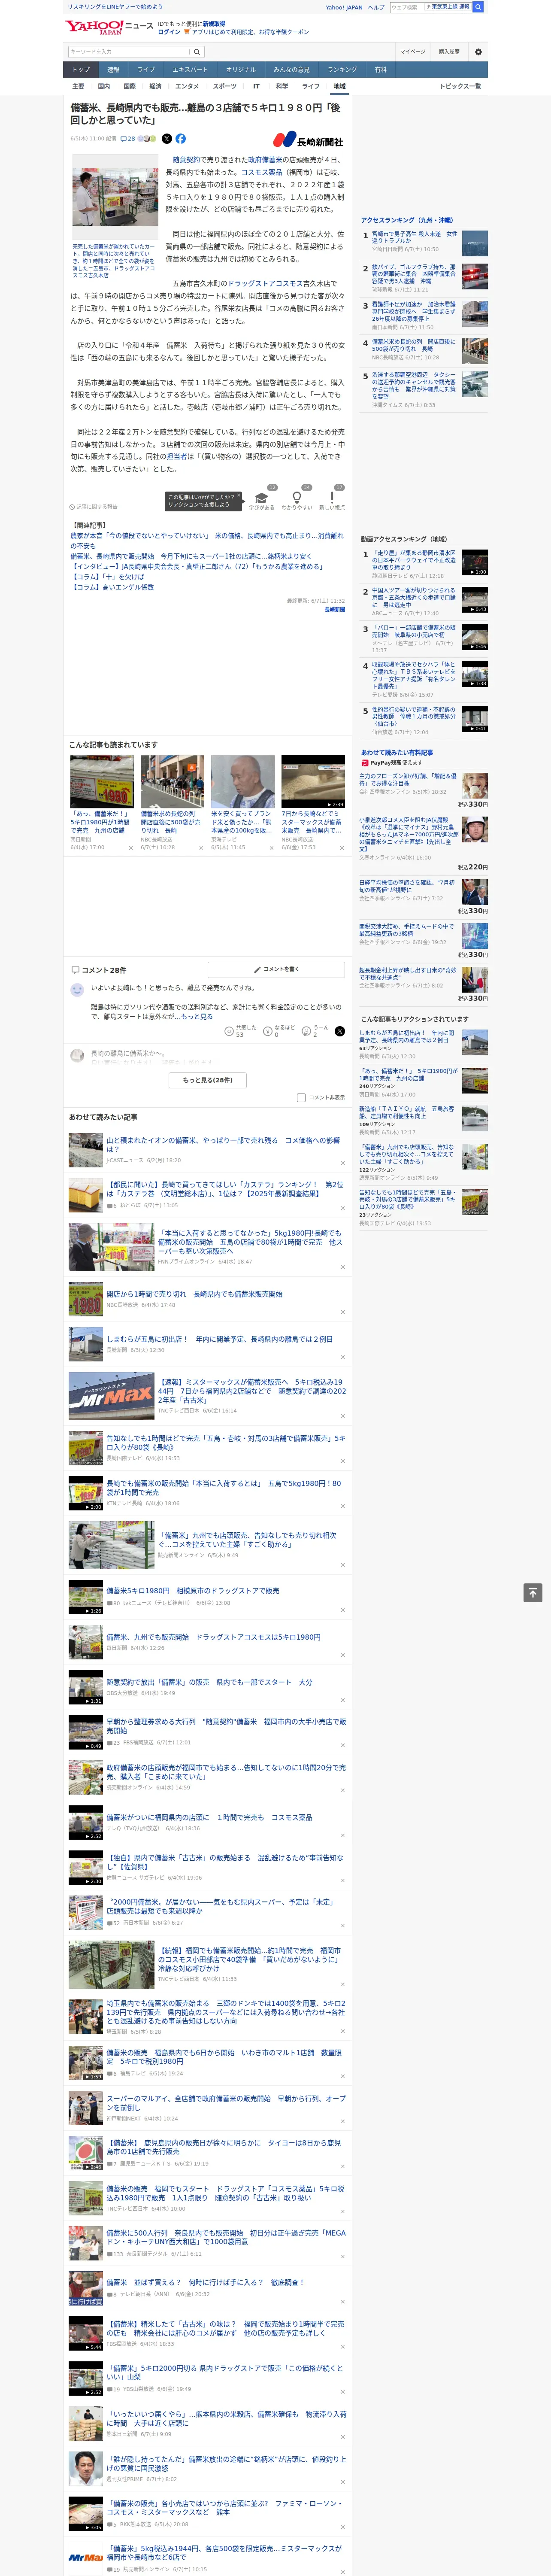Open 科学 category
The height and width of the screenshot is (2576, 551).
coord(282,86)
